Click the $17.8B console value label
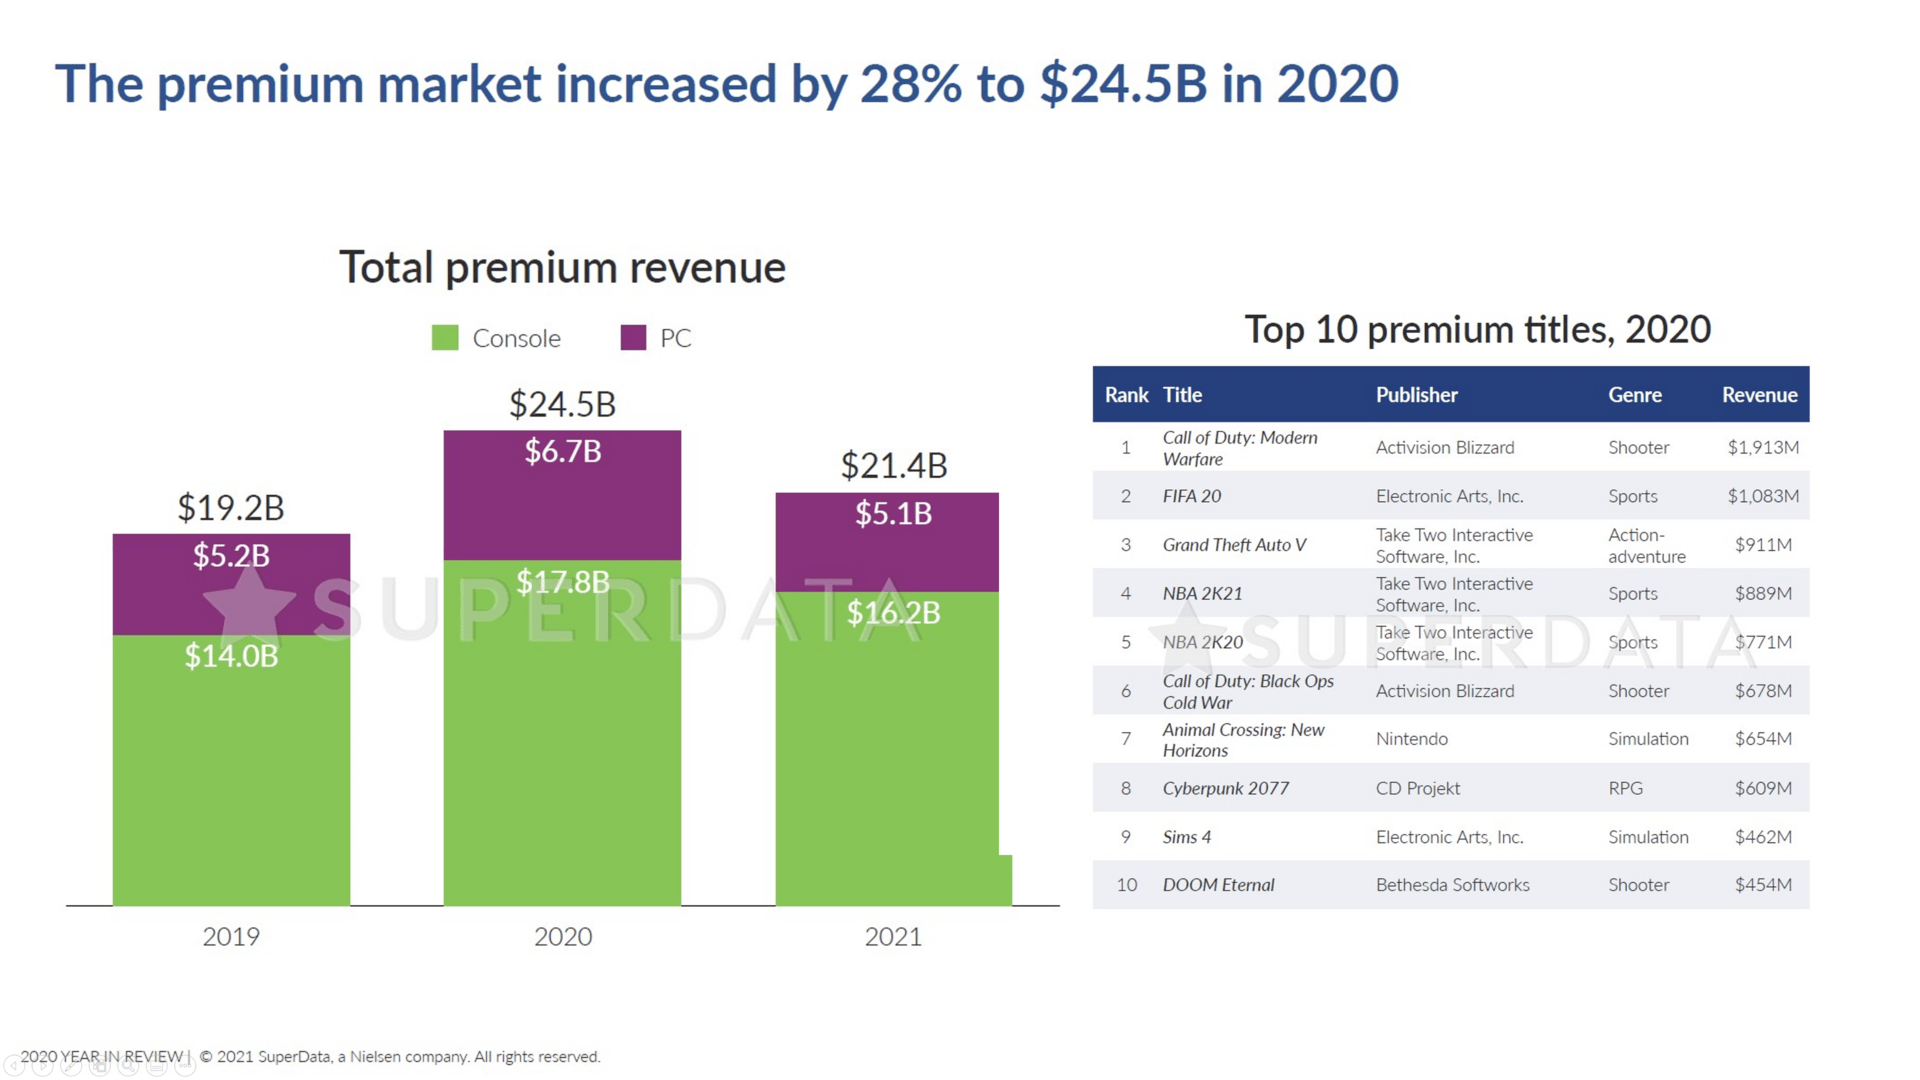 562,582
